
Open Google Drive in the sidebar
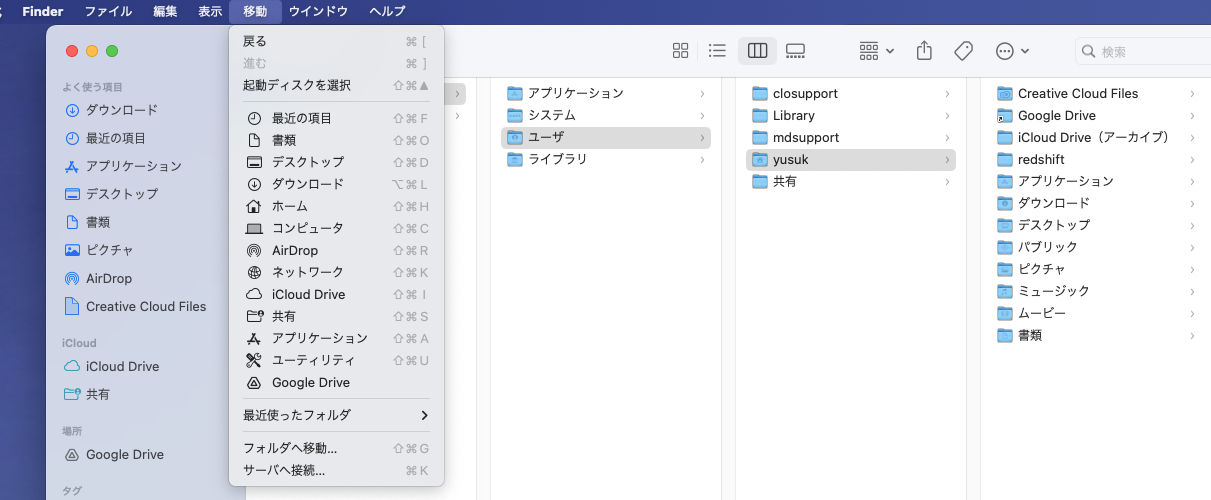coord(125,454)
